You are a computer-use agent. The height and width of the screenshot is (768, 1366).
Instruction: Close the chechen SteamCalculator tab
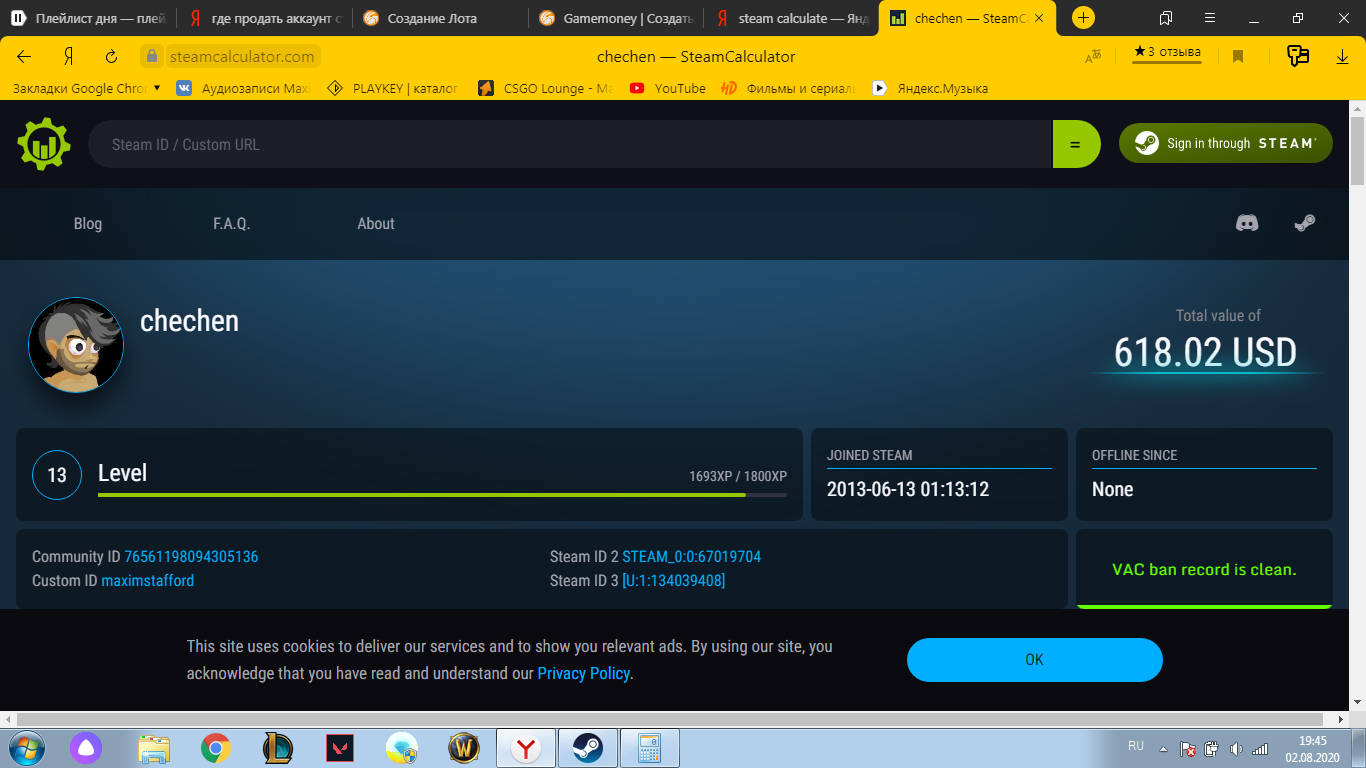pos(1040,18)
